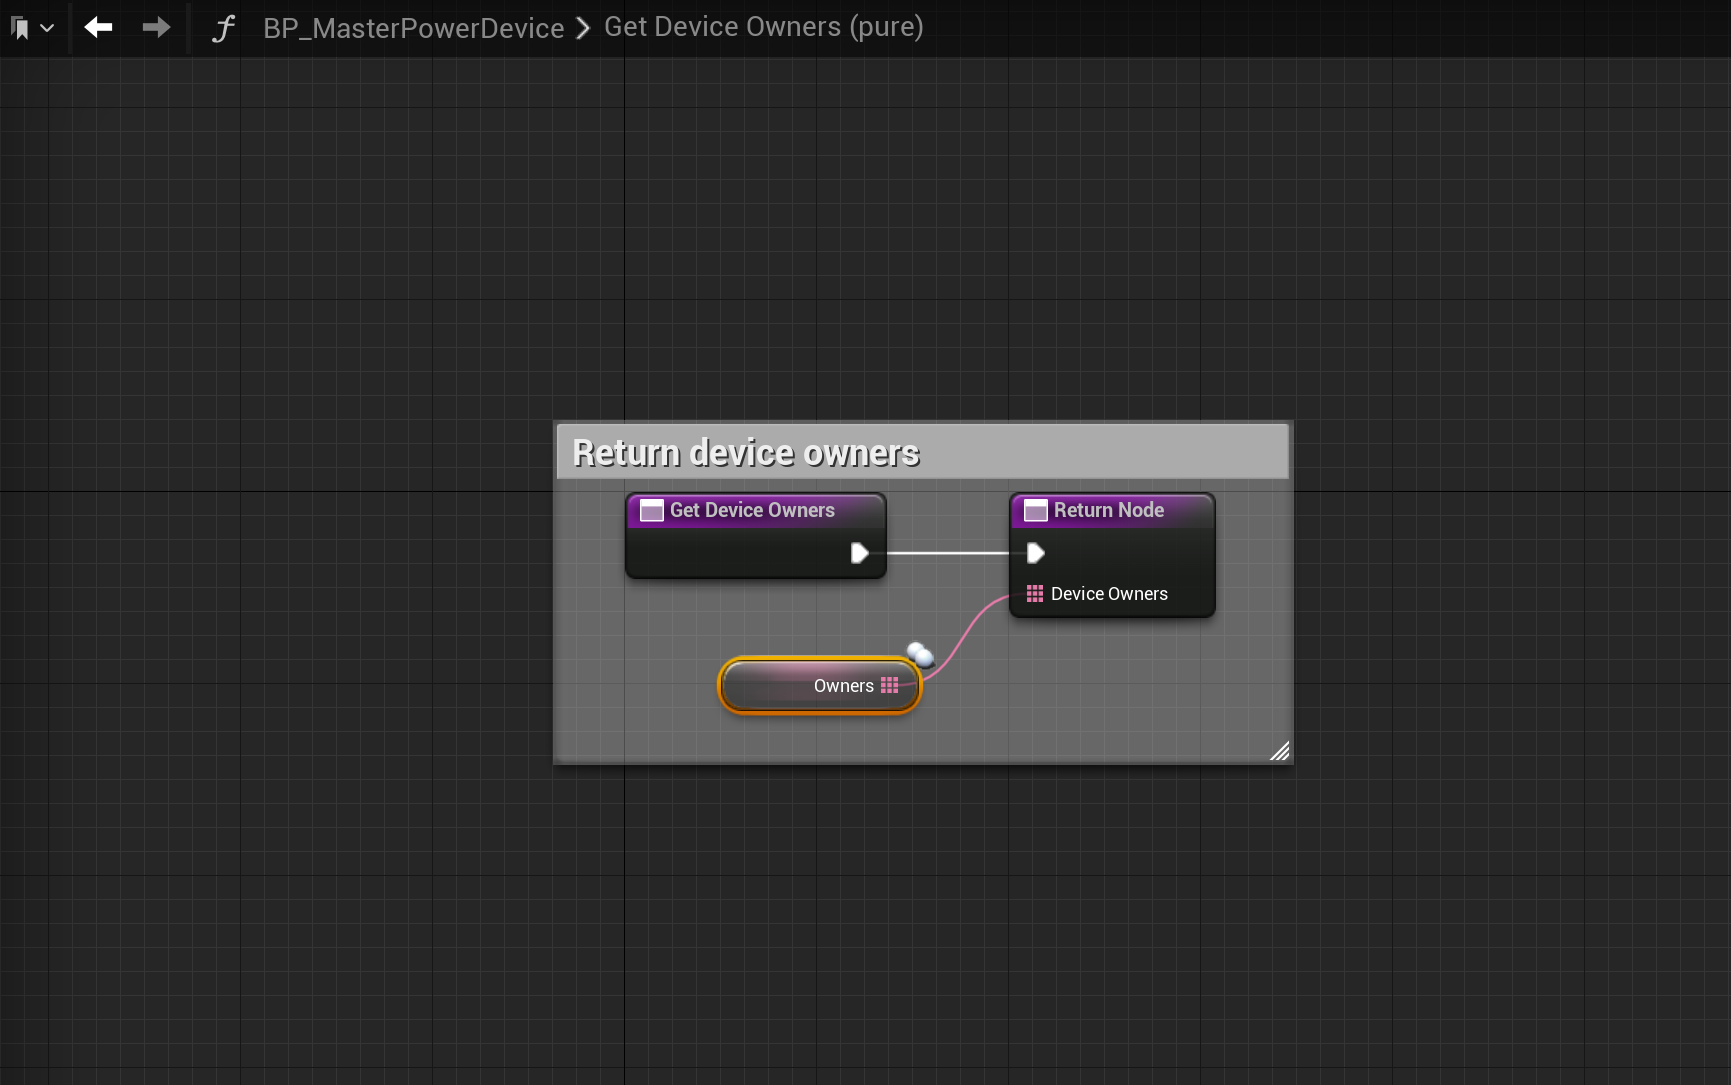Select the Return Node title bar

(1109, 510)
